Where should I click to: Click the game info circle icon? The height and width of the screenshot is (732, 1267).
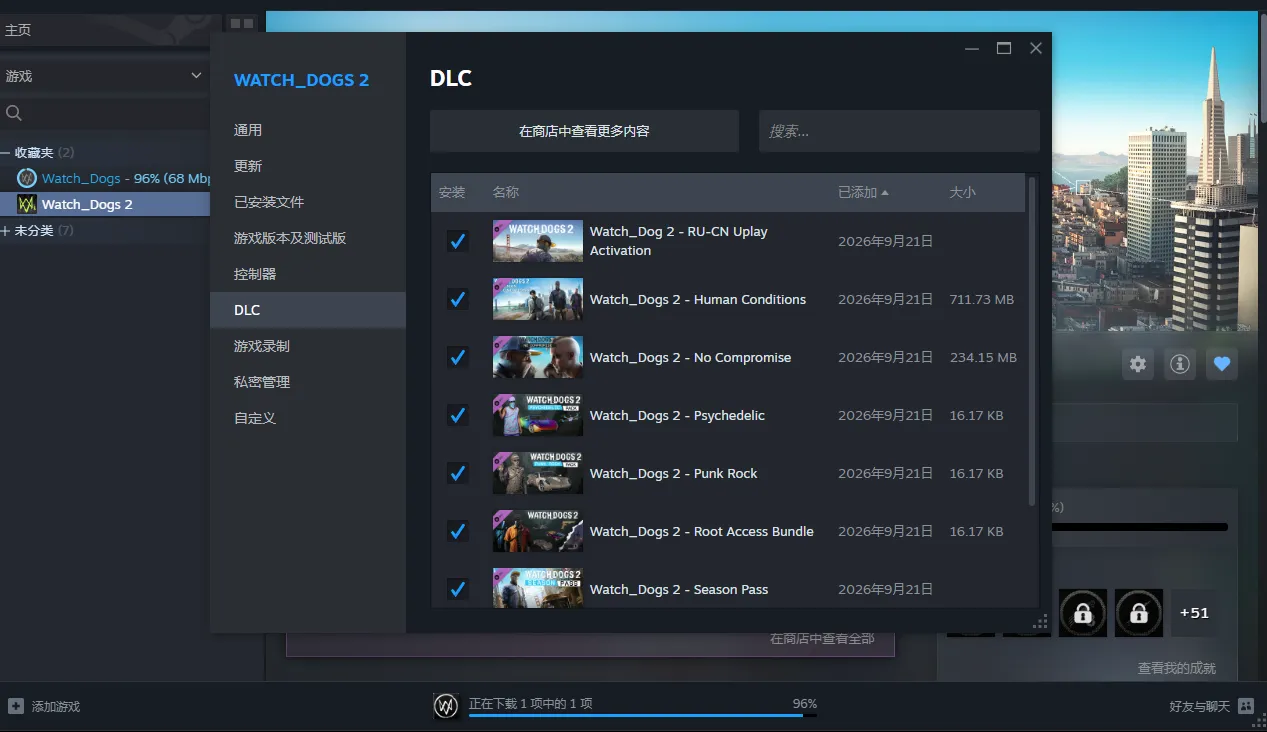coord(1180,364)
